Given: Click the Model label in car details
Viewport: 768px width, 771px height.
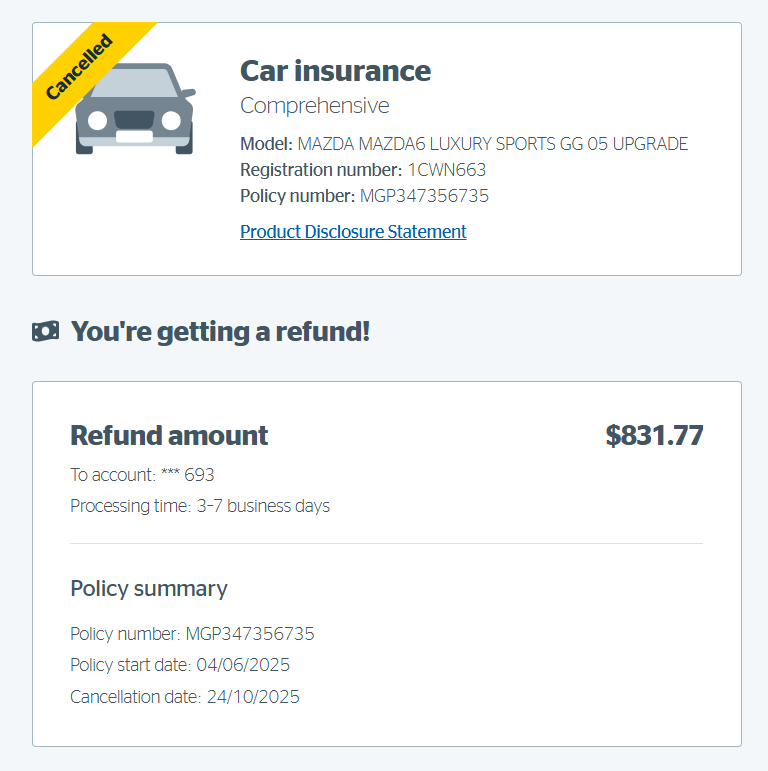Looking at the screenshot, I should click(x=266, y=144).
